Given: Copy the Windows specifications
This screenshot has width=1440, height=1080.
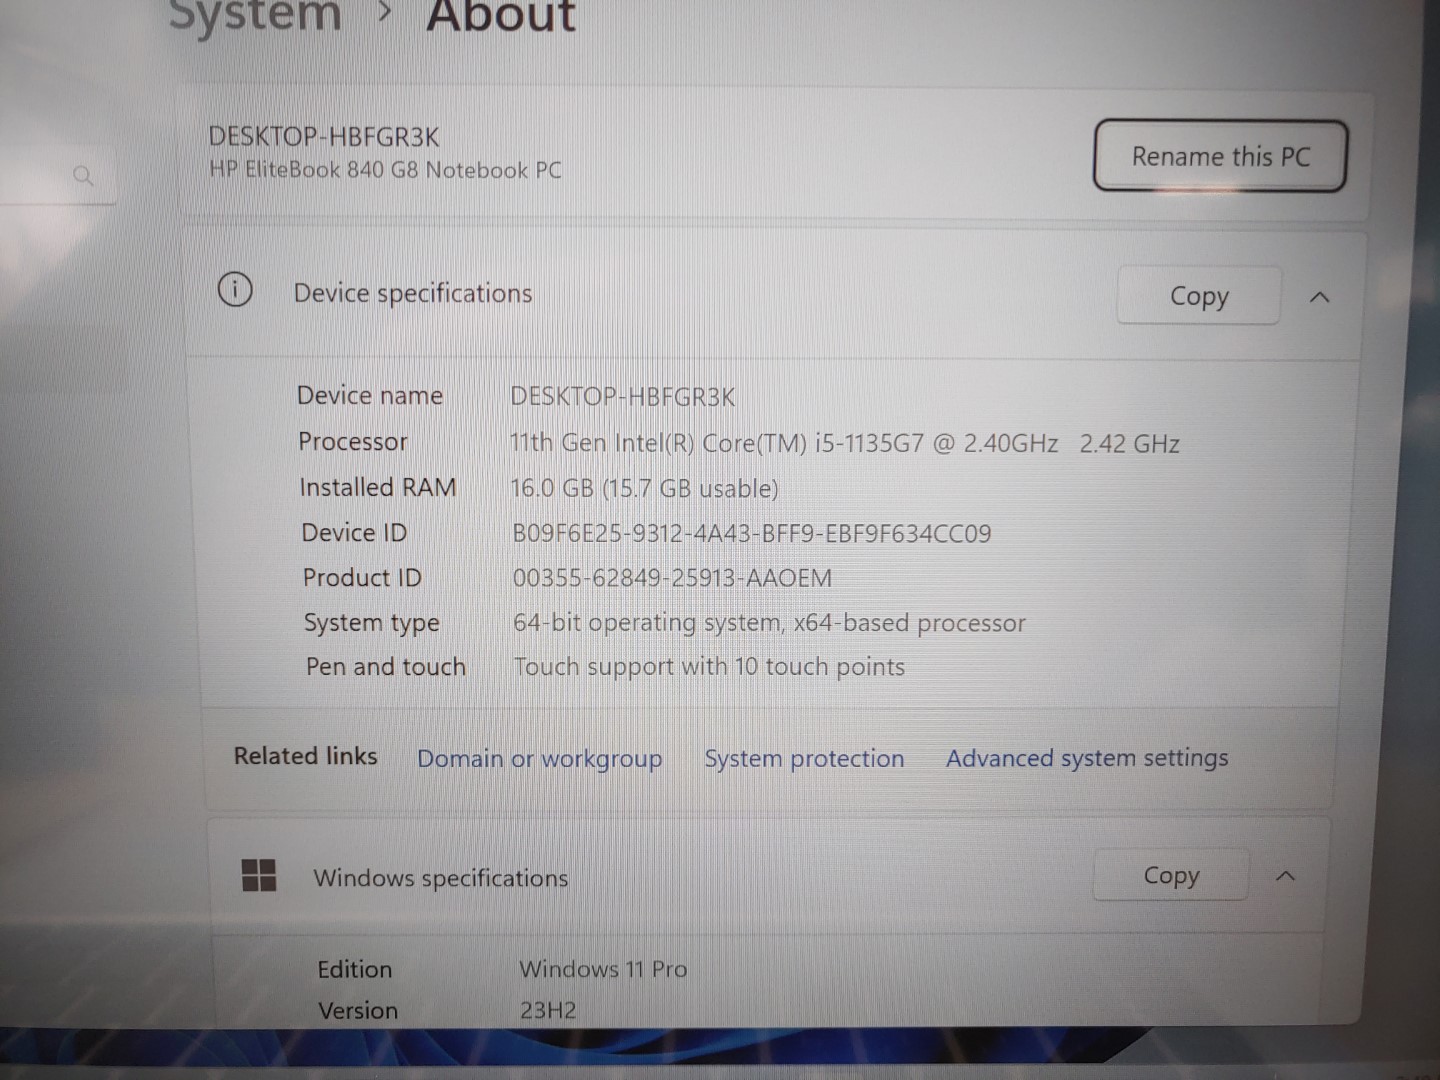Looking at the screenshot, I should 1171,875.
